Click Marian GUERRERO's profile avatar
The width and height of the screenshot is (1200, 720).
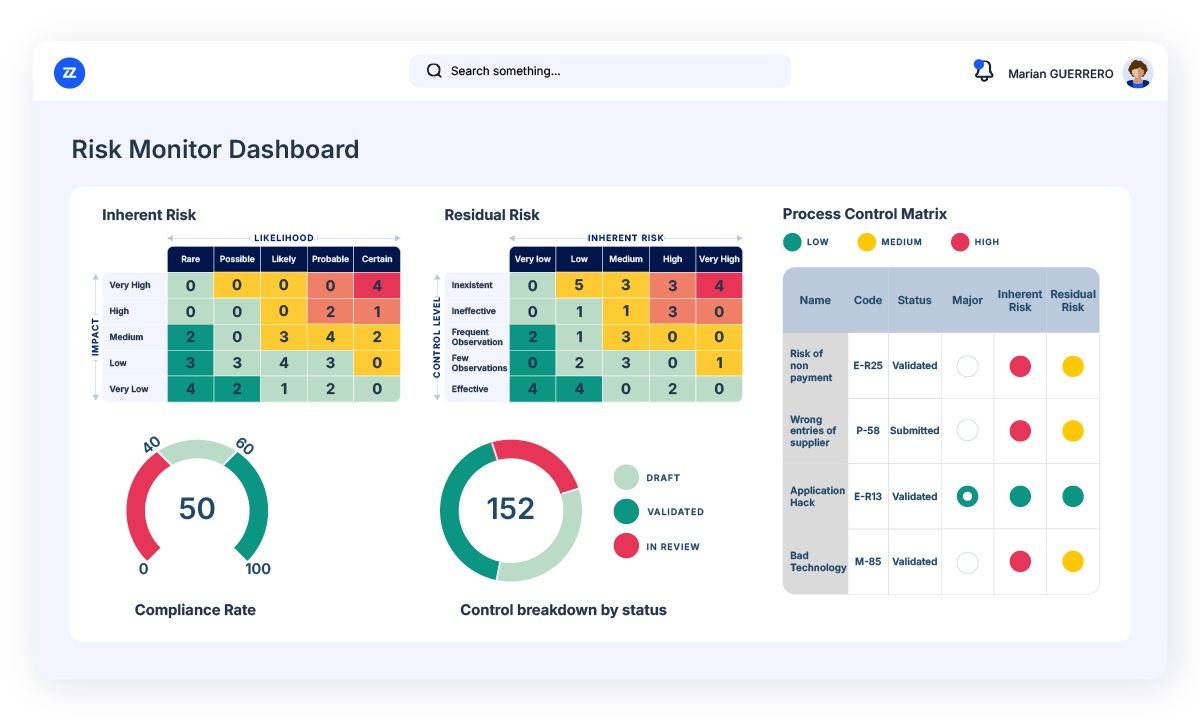coord(1137,72)
